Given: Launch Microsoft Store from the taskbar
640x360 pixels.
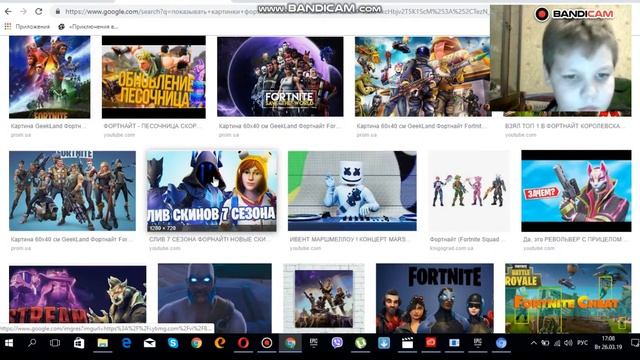Looking at the screenshot, I should click(x=79, y=343).
